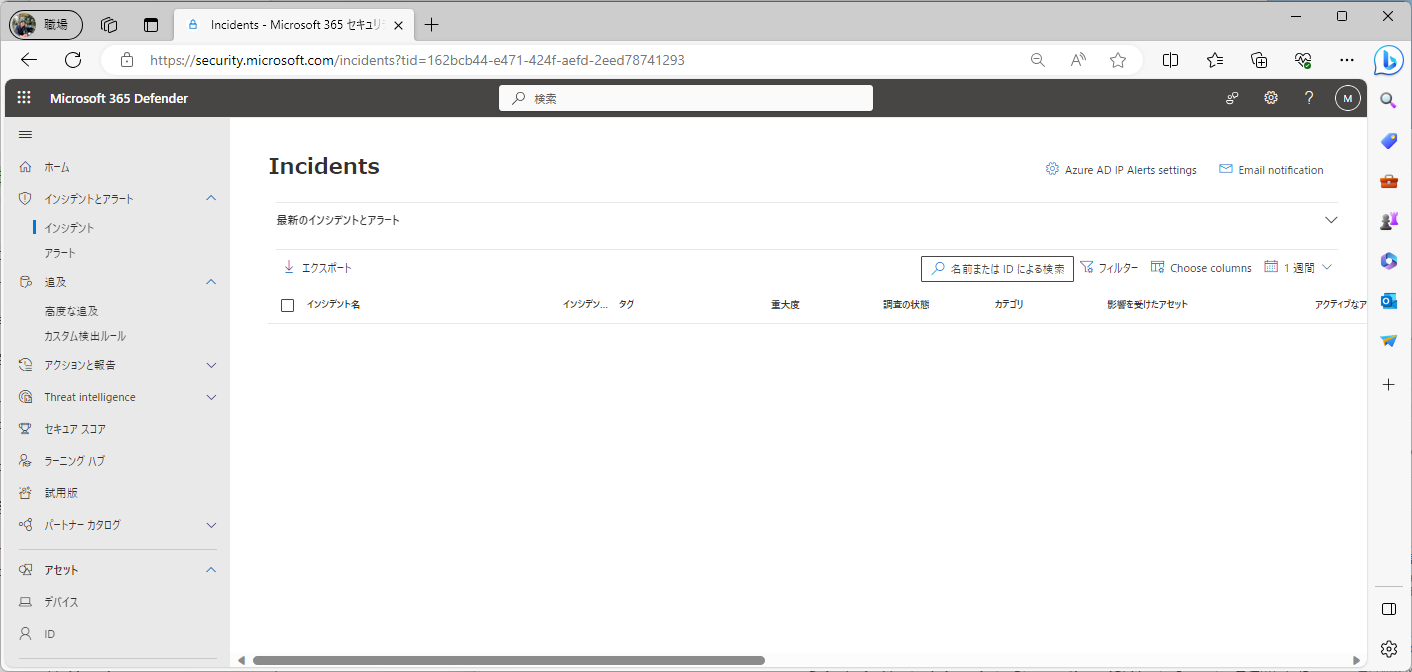Collapse the navigation pane with hamburger icon
This screenshot has width=1412, height=672.
(25, 135)
